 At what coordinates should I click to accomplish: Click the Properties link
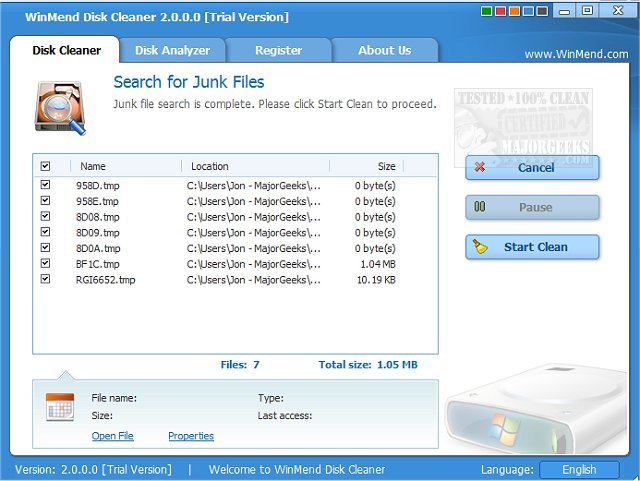191,436
